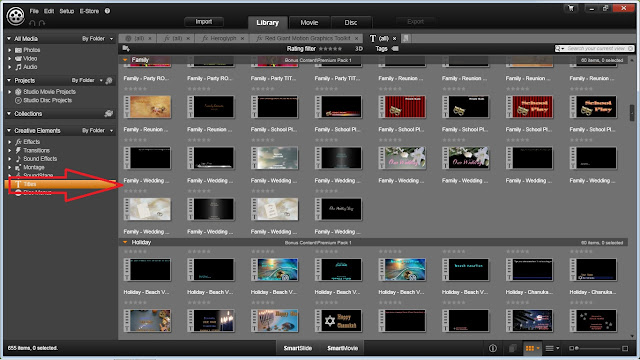Select Transitions in Creative Elements
640x360 pixels.
[x=36, y=151]
